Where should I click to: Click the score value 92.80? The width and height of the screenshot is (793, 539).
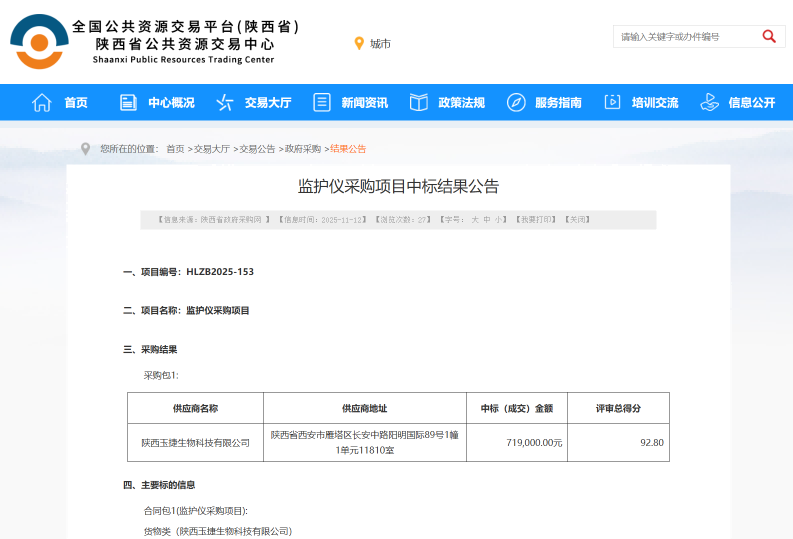tap(652, 443)
